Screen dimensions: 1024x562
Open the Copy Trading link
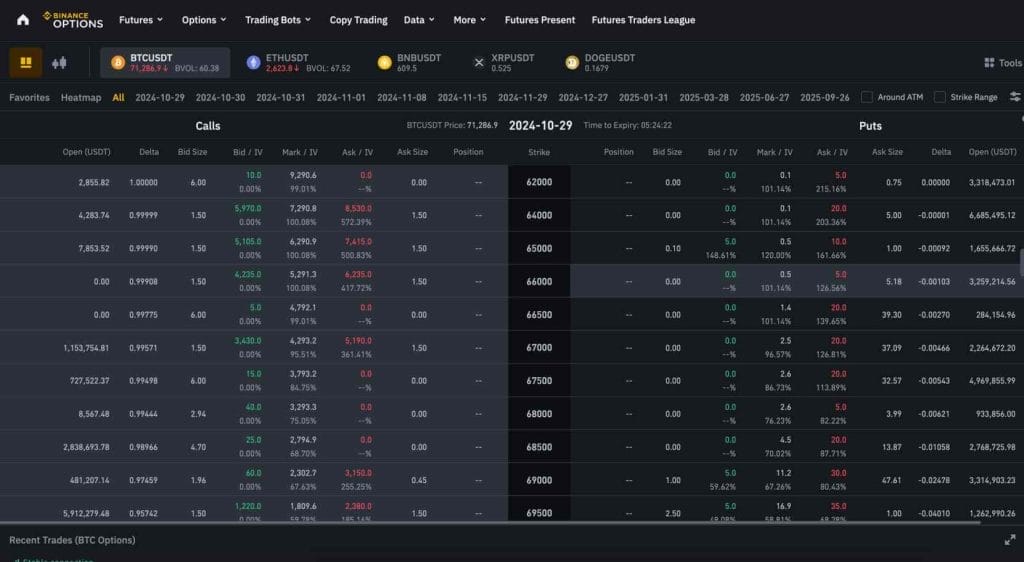[x=358, y=20]
